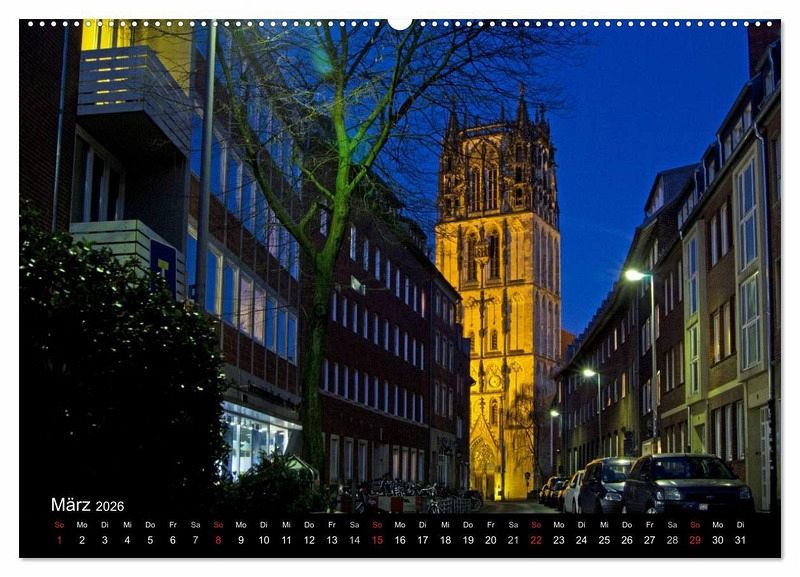800x577 pixels.
Task: Pick date 8 marked in red
Action: click(218, 540)
